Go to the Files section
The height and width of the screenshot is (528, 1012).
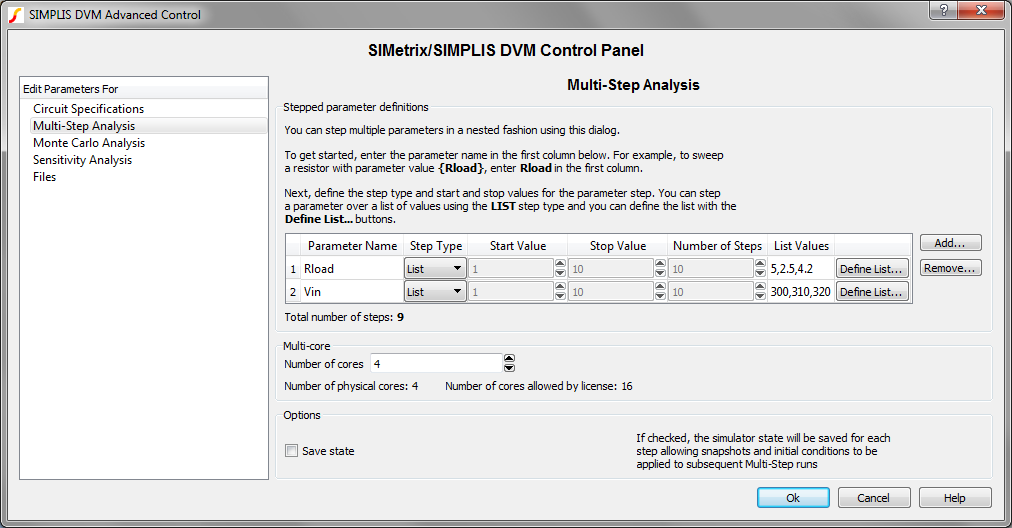(45, 177)
